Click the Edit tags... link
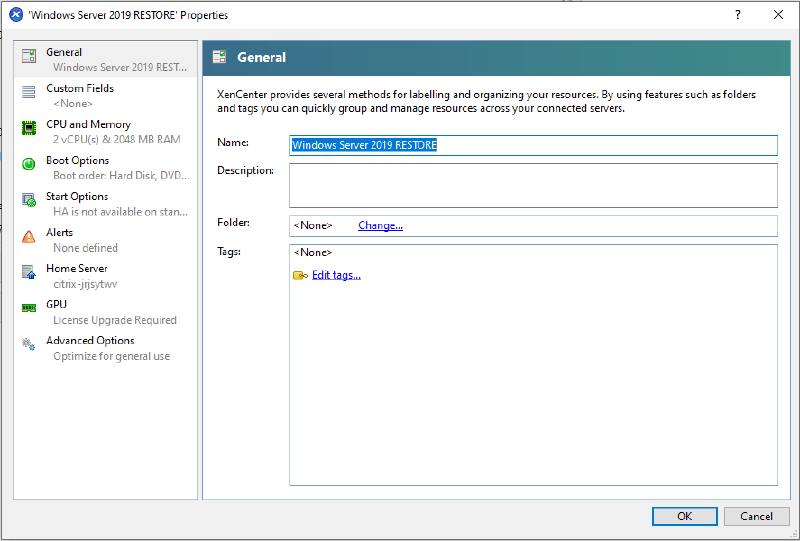 pyautogui.click(x=336, y=275)
